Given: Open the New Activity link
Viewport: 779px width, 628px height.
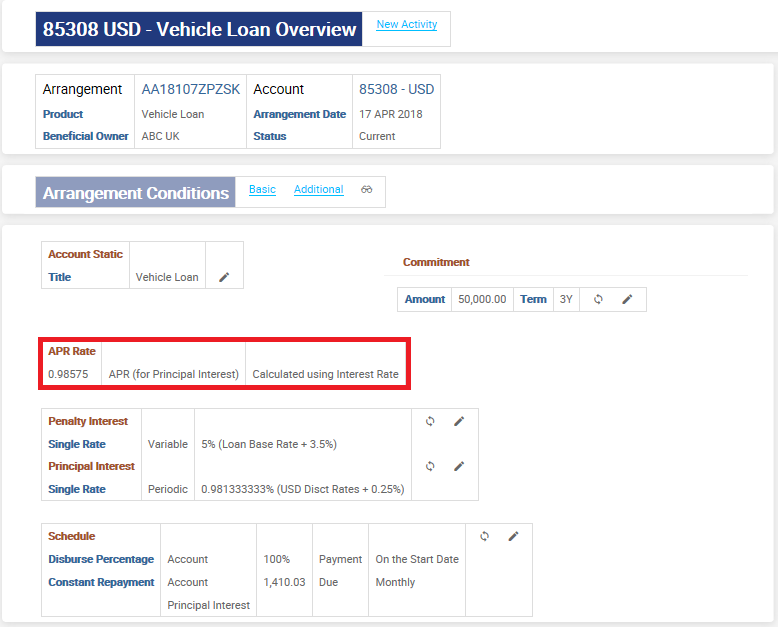Looking at the screenshot, I should click(x=406, y=25).
